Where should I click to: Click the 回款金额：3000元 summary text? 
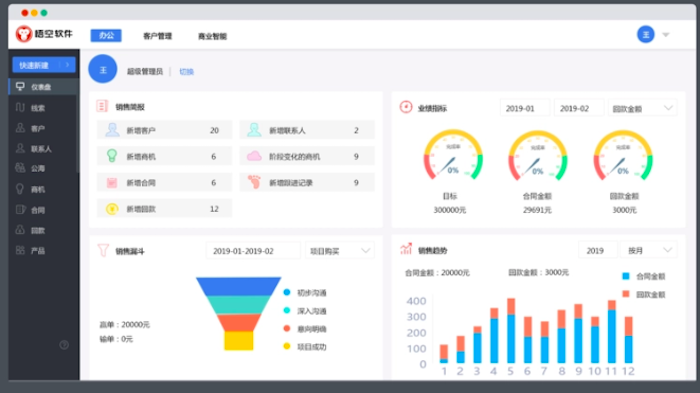pyautogui.click(x=538, y=272)
